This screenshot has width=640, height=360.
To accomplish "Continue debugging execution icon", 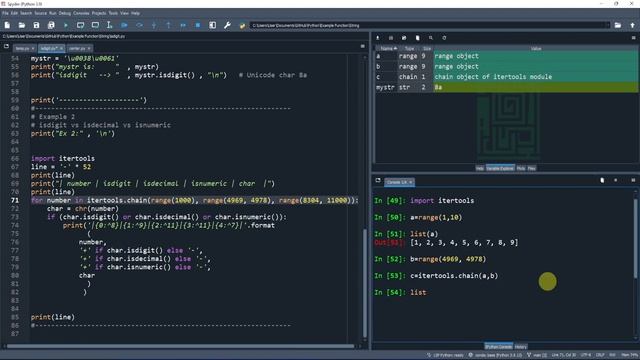I will click(x=183, y=25).
